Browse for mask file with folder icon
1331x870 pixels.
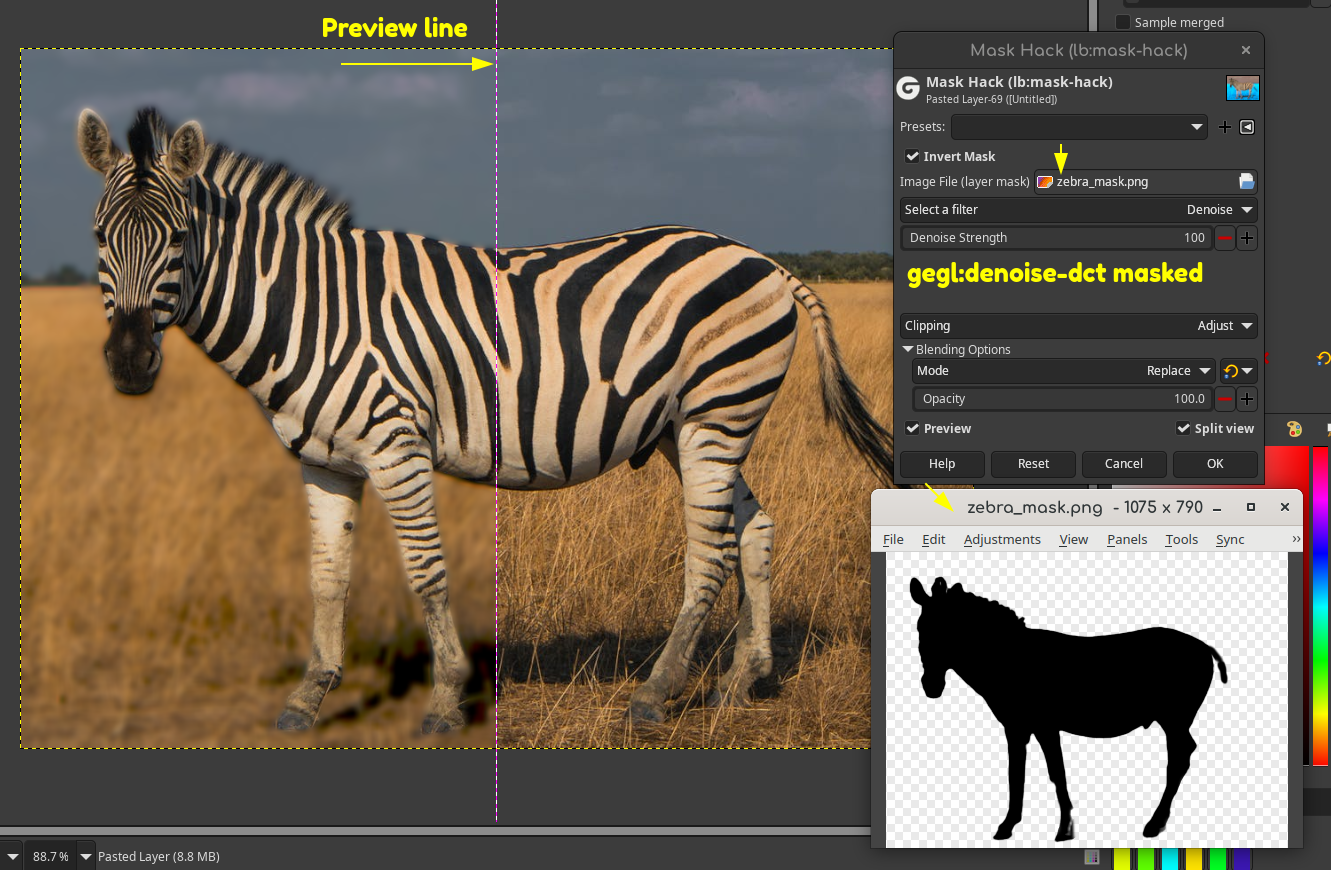(x=1246, y=181)
